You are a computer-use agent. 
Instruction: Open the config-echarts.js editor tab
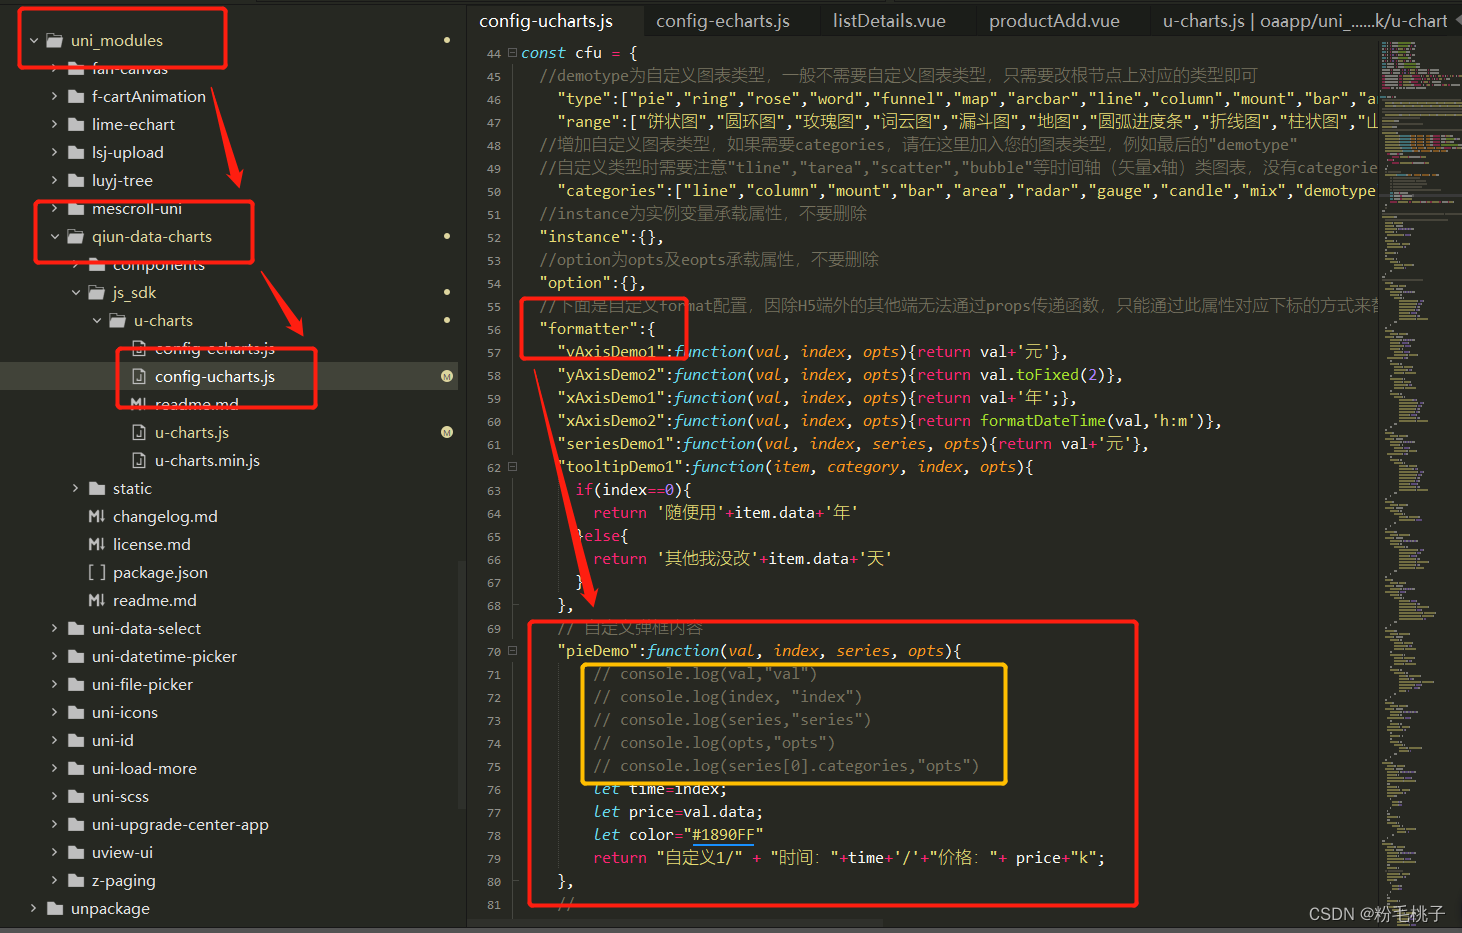click(x=723, y=21)
